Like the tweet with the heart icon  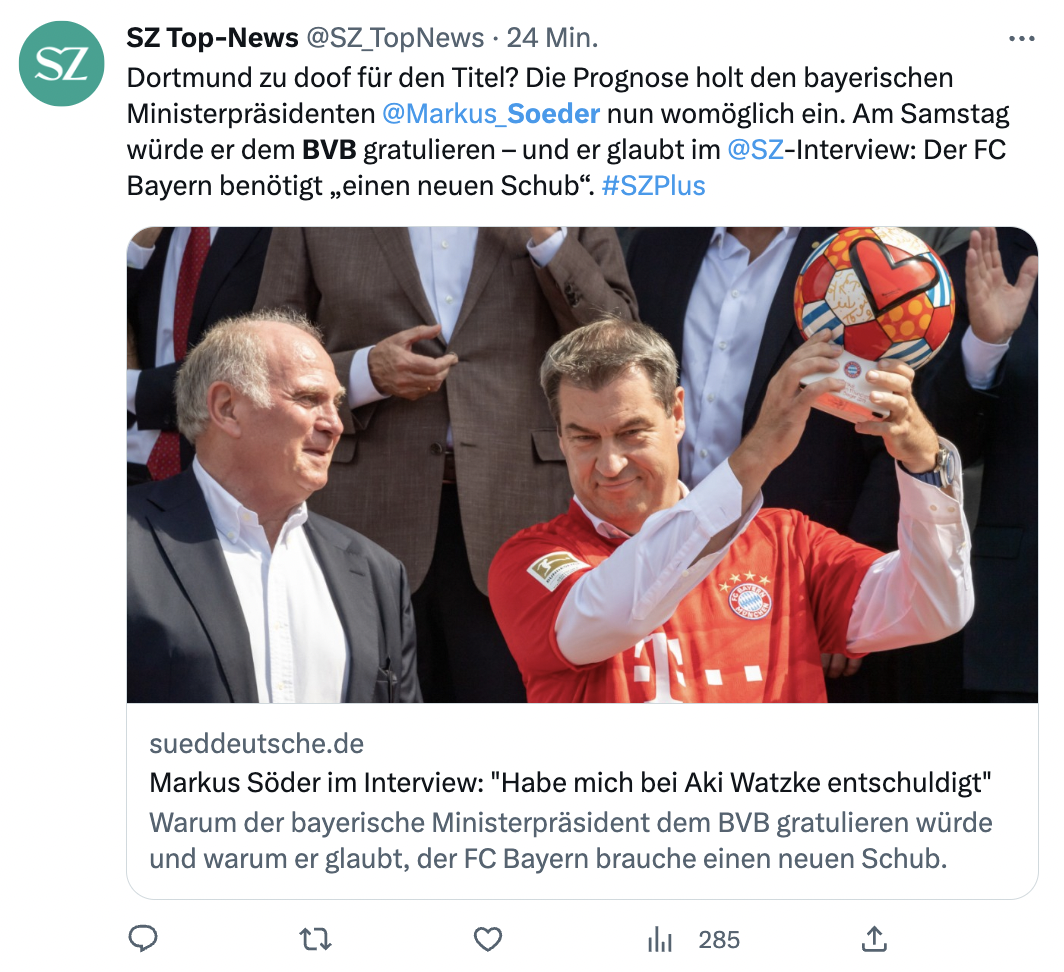coord(487,939)
